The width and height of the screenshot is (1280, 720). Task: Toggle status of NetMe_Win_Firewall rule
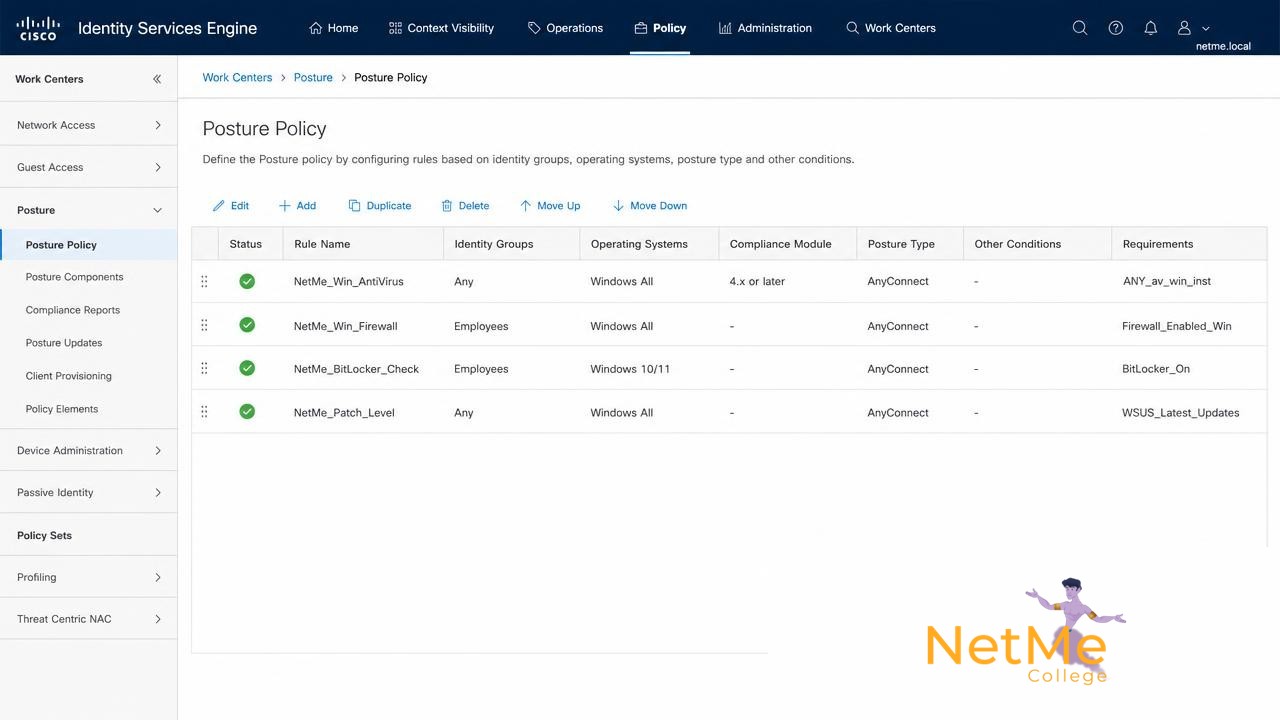[x=247, y=325]
